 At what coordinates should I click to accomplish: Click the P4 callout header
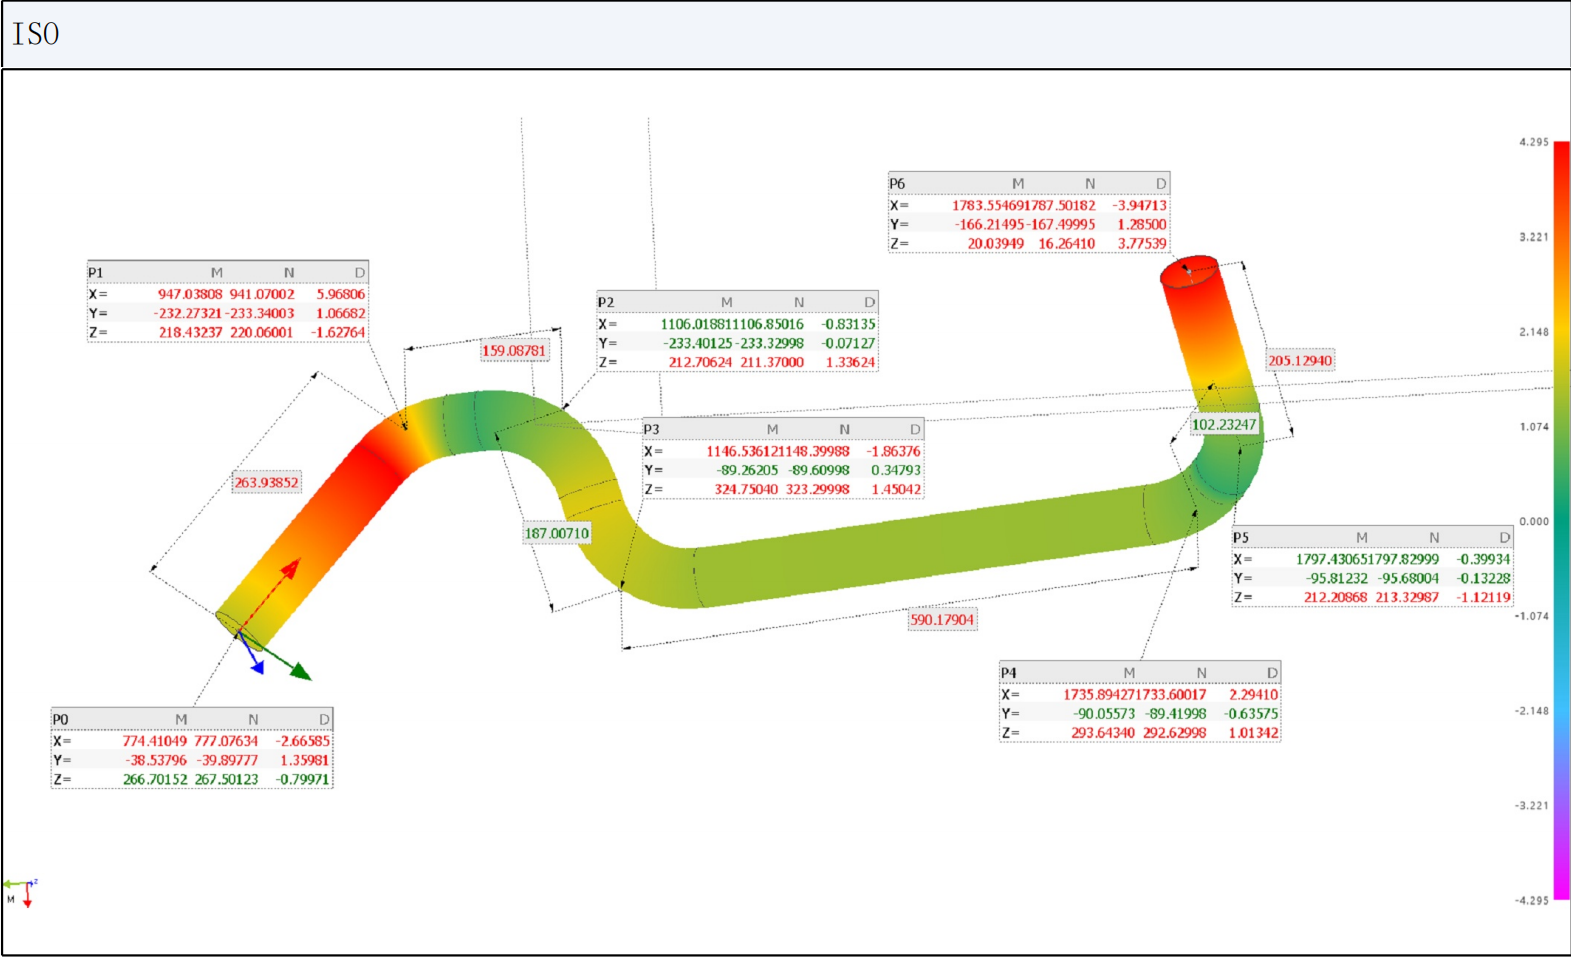point(1139,673)
